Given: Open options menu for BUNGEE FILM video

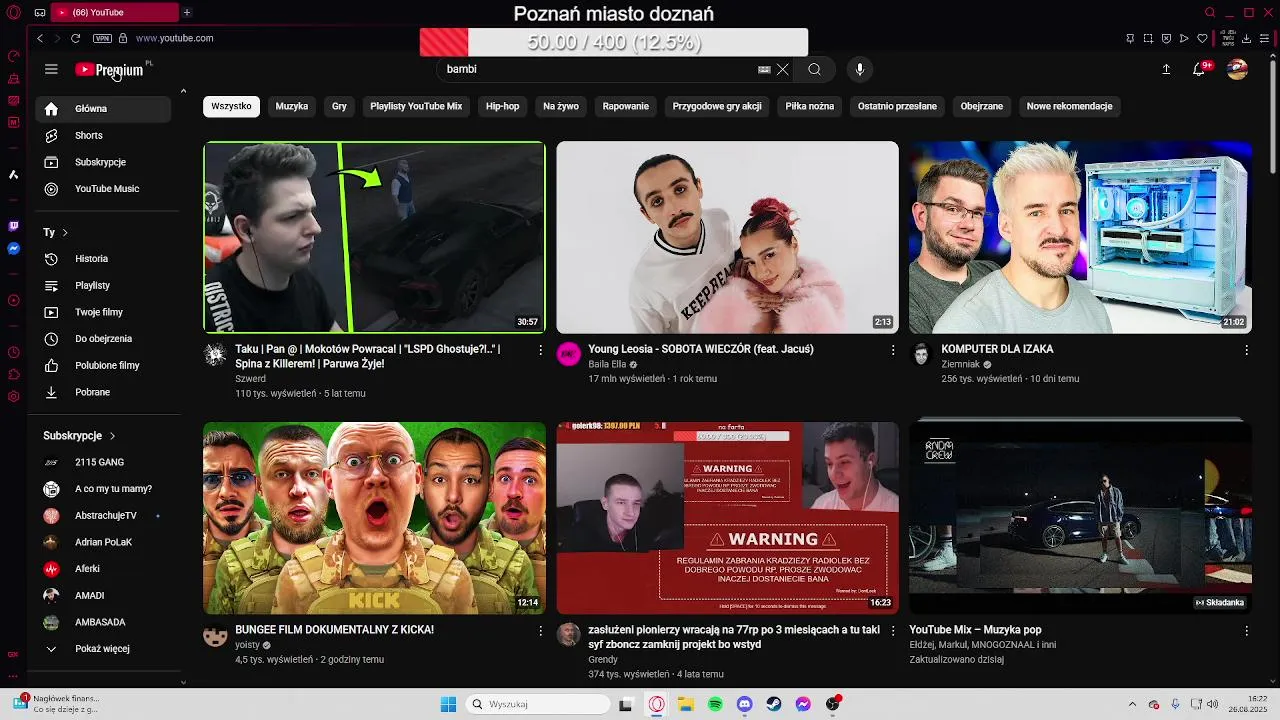Looking at the screenshot, I should pos(541,631).
